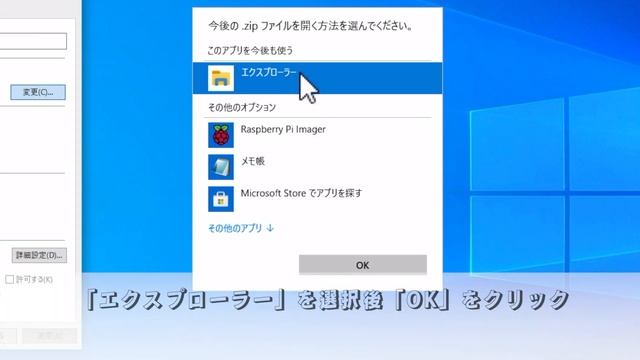640x360 pixels.
Task: Open 詳細設定(D)... in properties window
Action: click(39, 256)
